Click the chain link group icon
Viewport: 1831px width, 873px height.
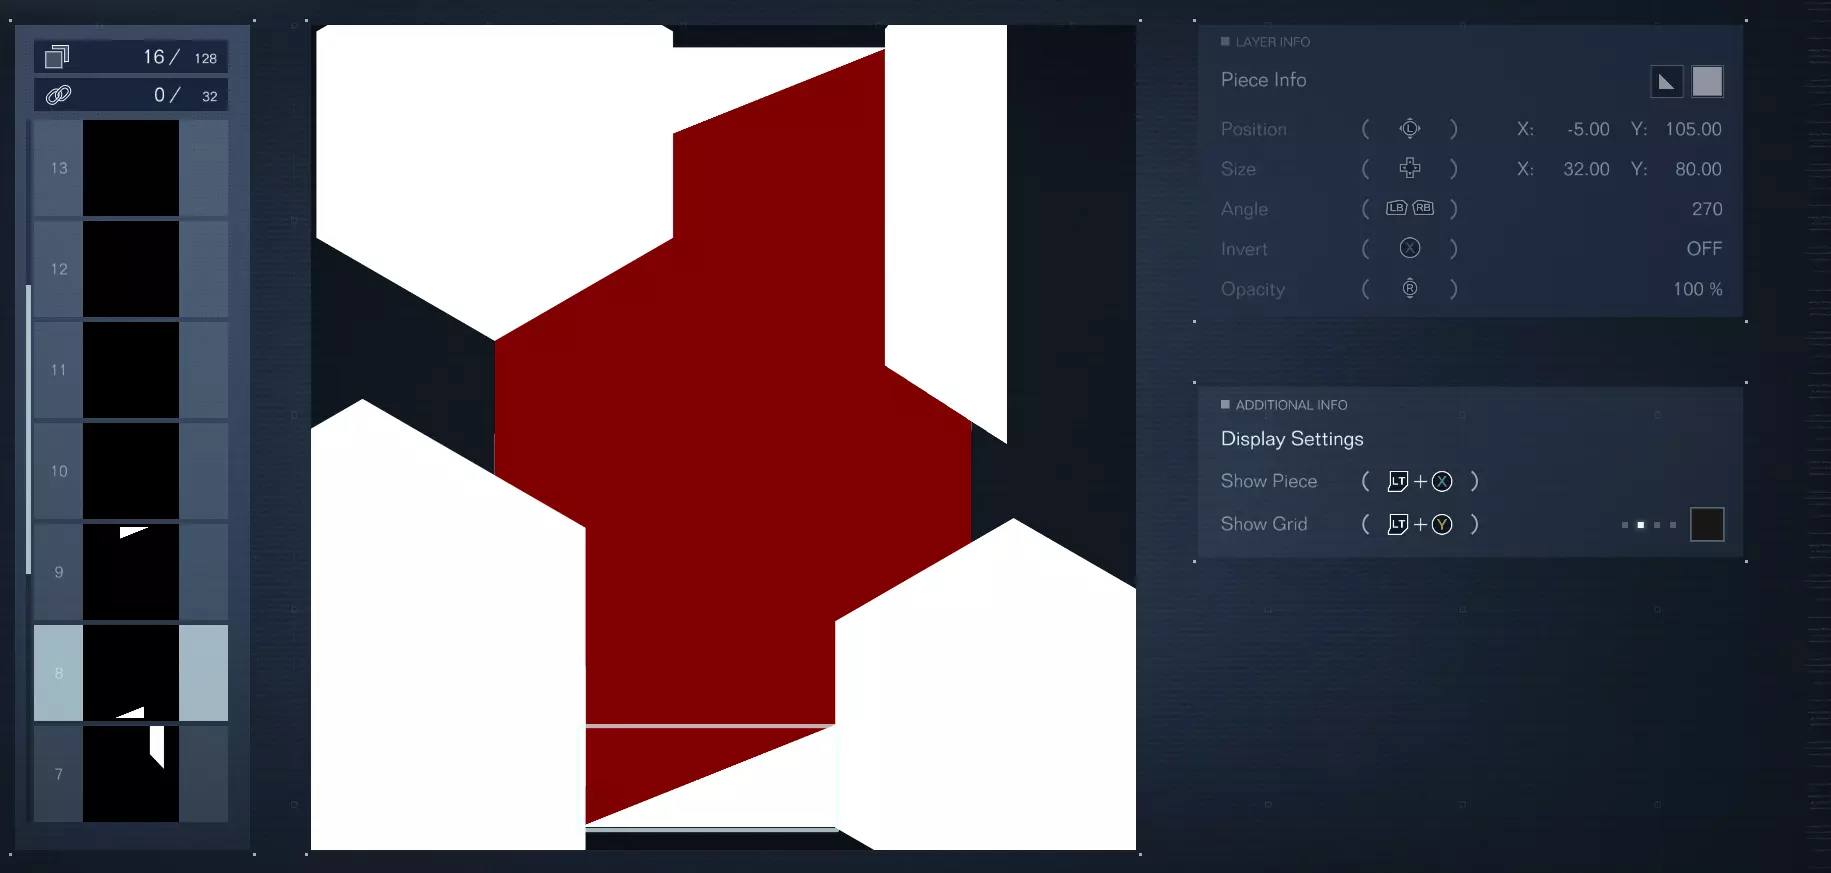[59, 95]
